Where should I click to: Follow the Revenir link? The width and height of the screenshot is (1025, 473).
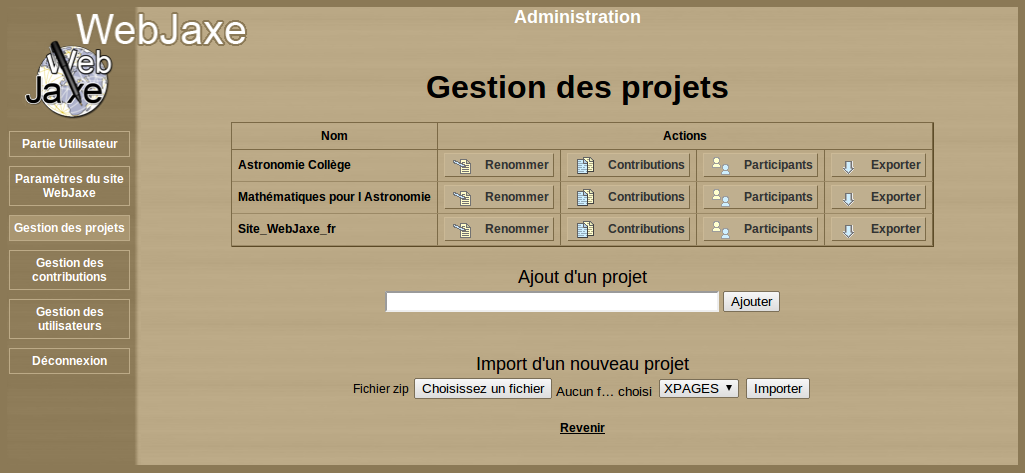point(582,428)
